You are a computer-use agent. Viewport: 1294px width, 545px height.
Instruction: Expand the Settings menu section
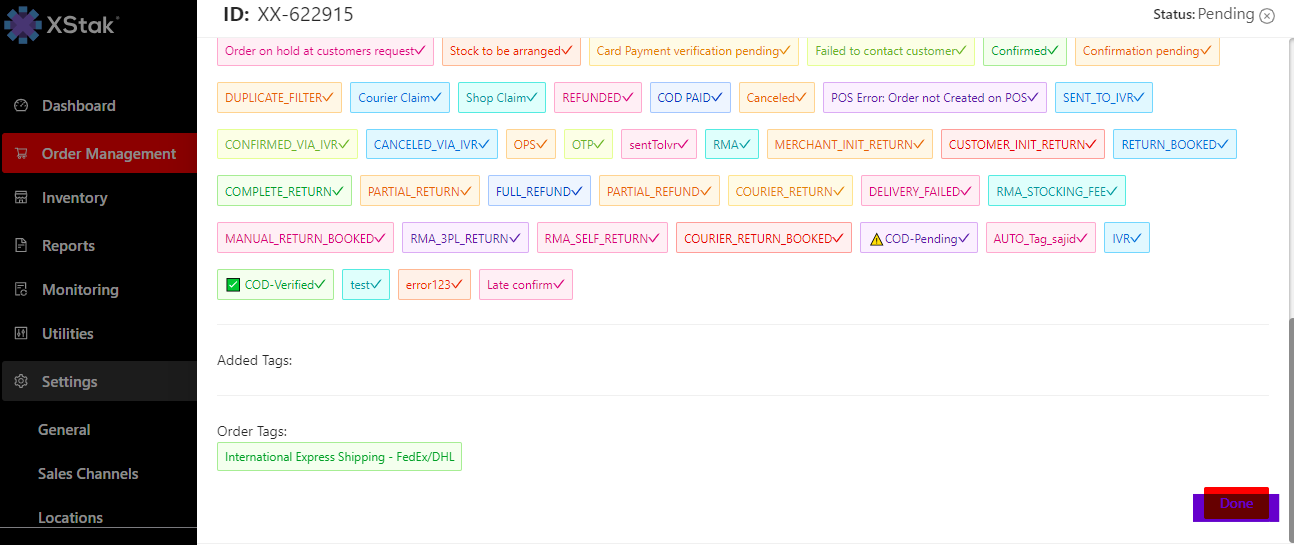69,382
